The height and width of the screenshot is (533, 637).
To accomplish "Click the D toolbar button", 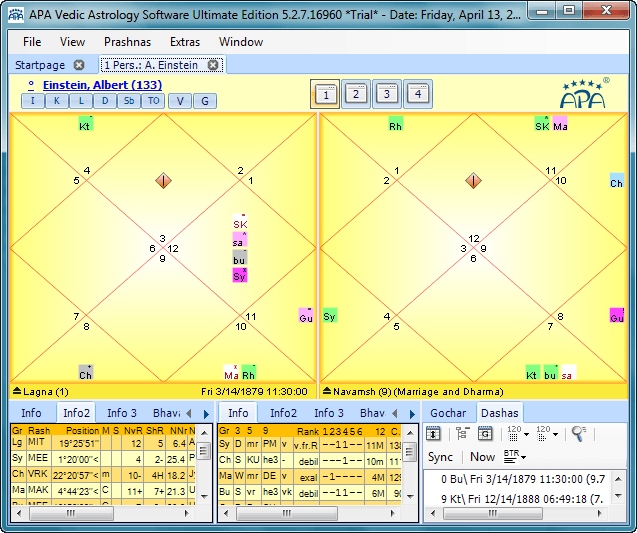I will tap(105, 101).
